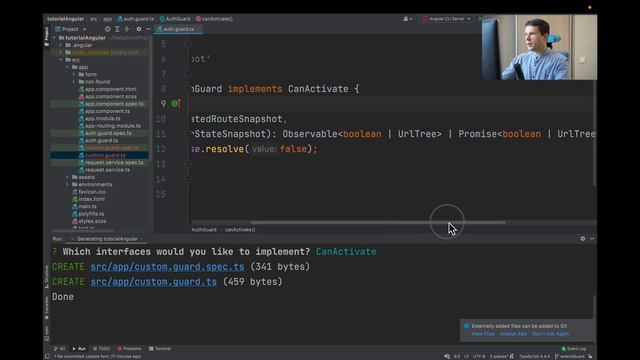The width and height of the screenshot is (640, 360).
Task: Expand the assets folder
Action: [x=67, y=177]
